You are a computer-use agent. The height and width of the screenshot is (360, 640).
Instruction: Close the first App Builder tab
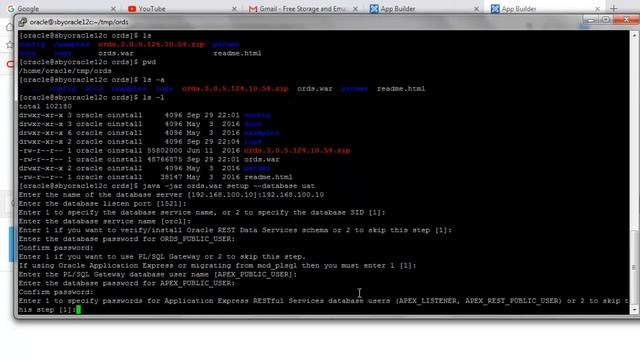(476, 9)
